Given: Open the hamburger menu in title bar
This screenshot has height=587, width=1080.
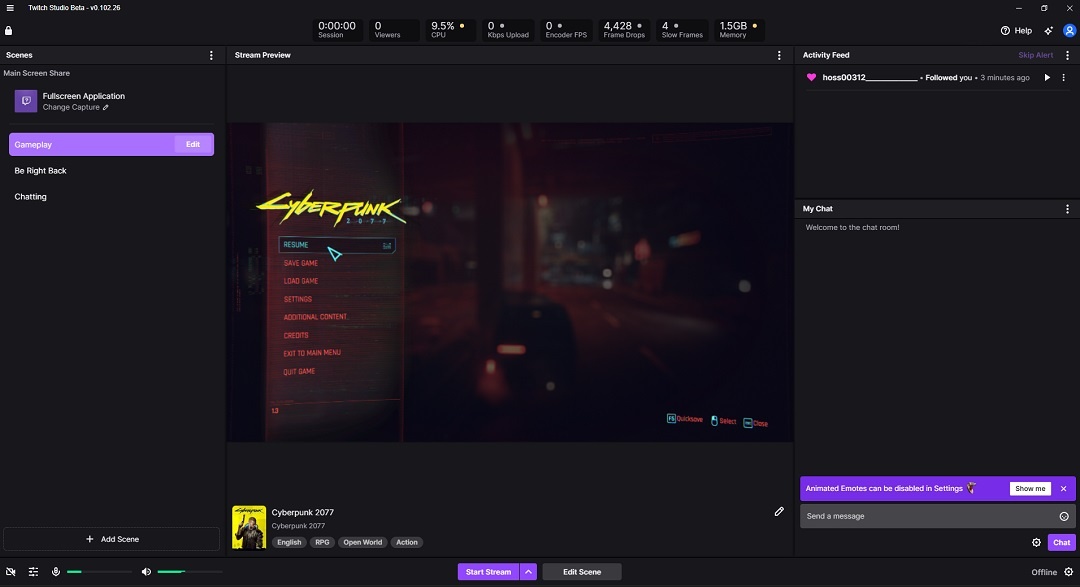Looking at the screenshot, I should click(x=10, y=8).
